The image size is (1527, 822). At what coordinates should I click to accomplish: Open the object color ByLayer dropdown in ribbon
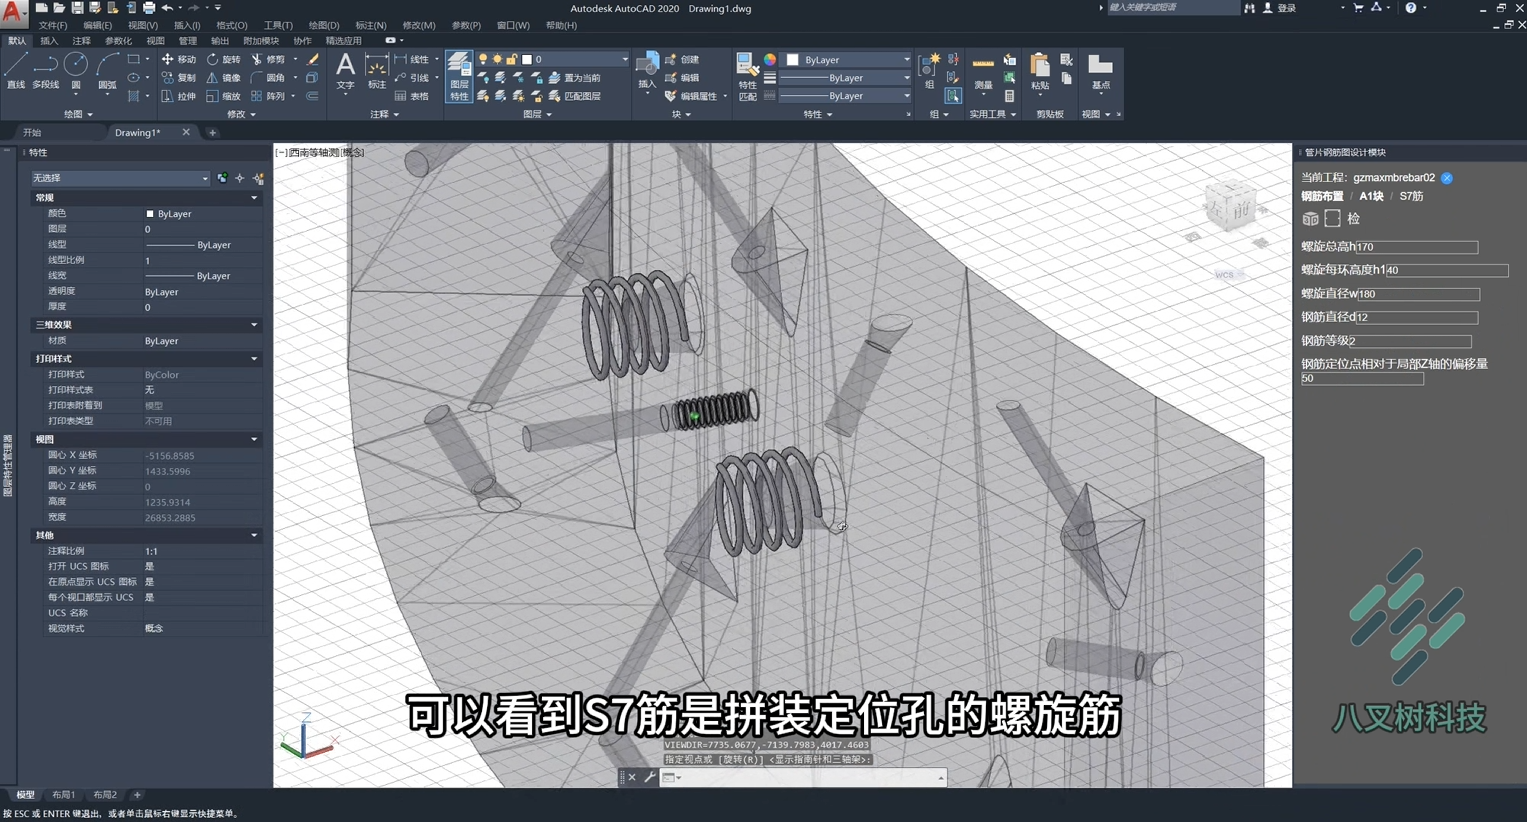[x=848, y=60]
